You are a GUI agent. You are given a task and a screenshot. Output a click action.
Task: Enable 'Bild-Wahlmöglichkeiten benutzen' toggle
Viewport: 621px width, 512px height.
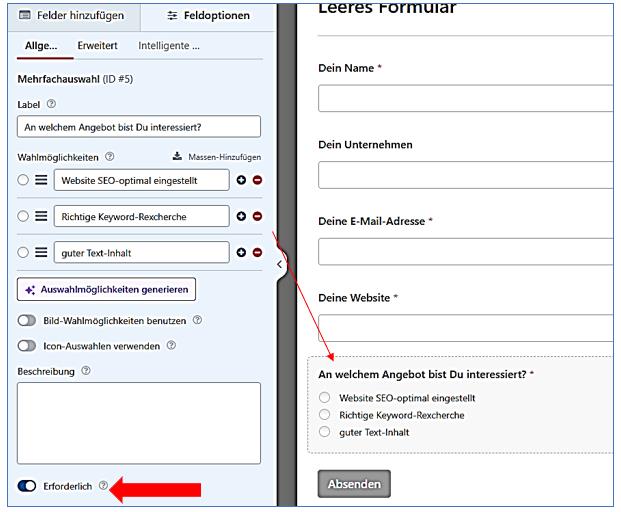[27, 320]
